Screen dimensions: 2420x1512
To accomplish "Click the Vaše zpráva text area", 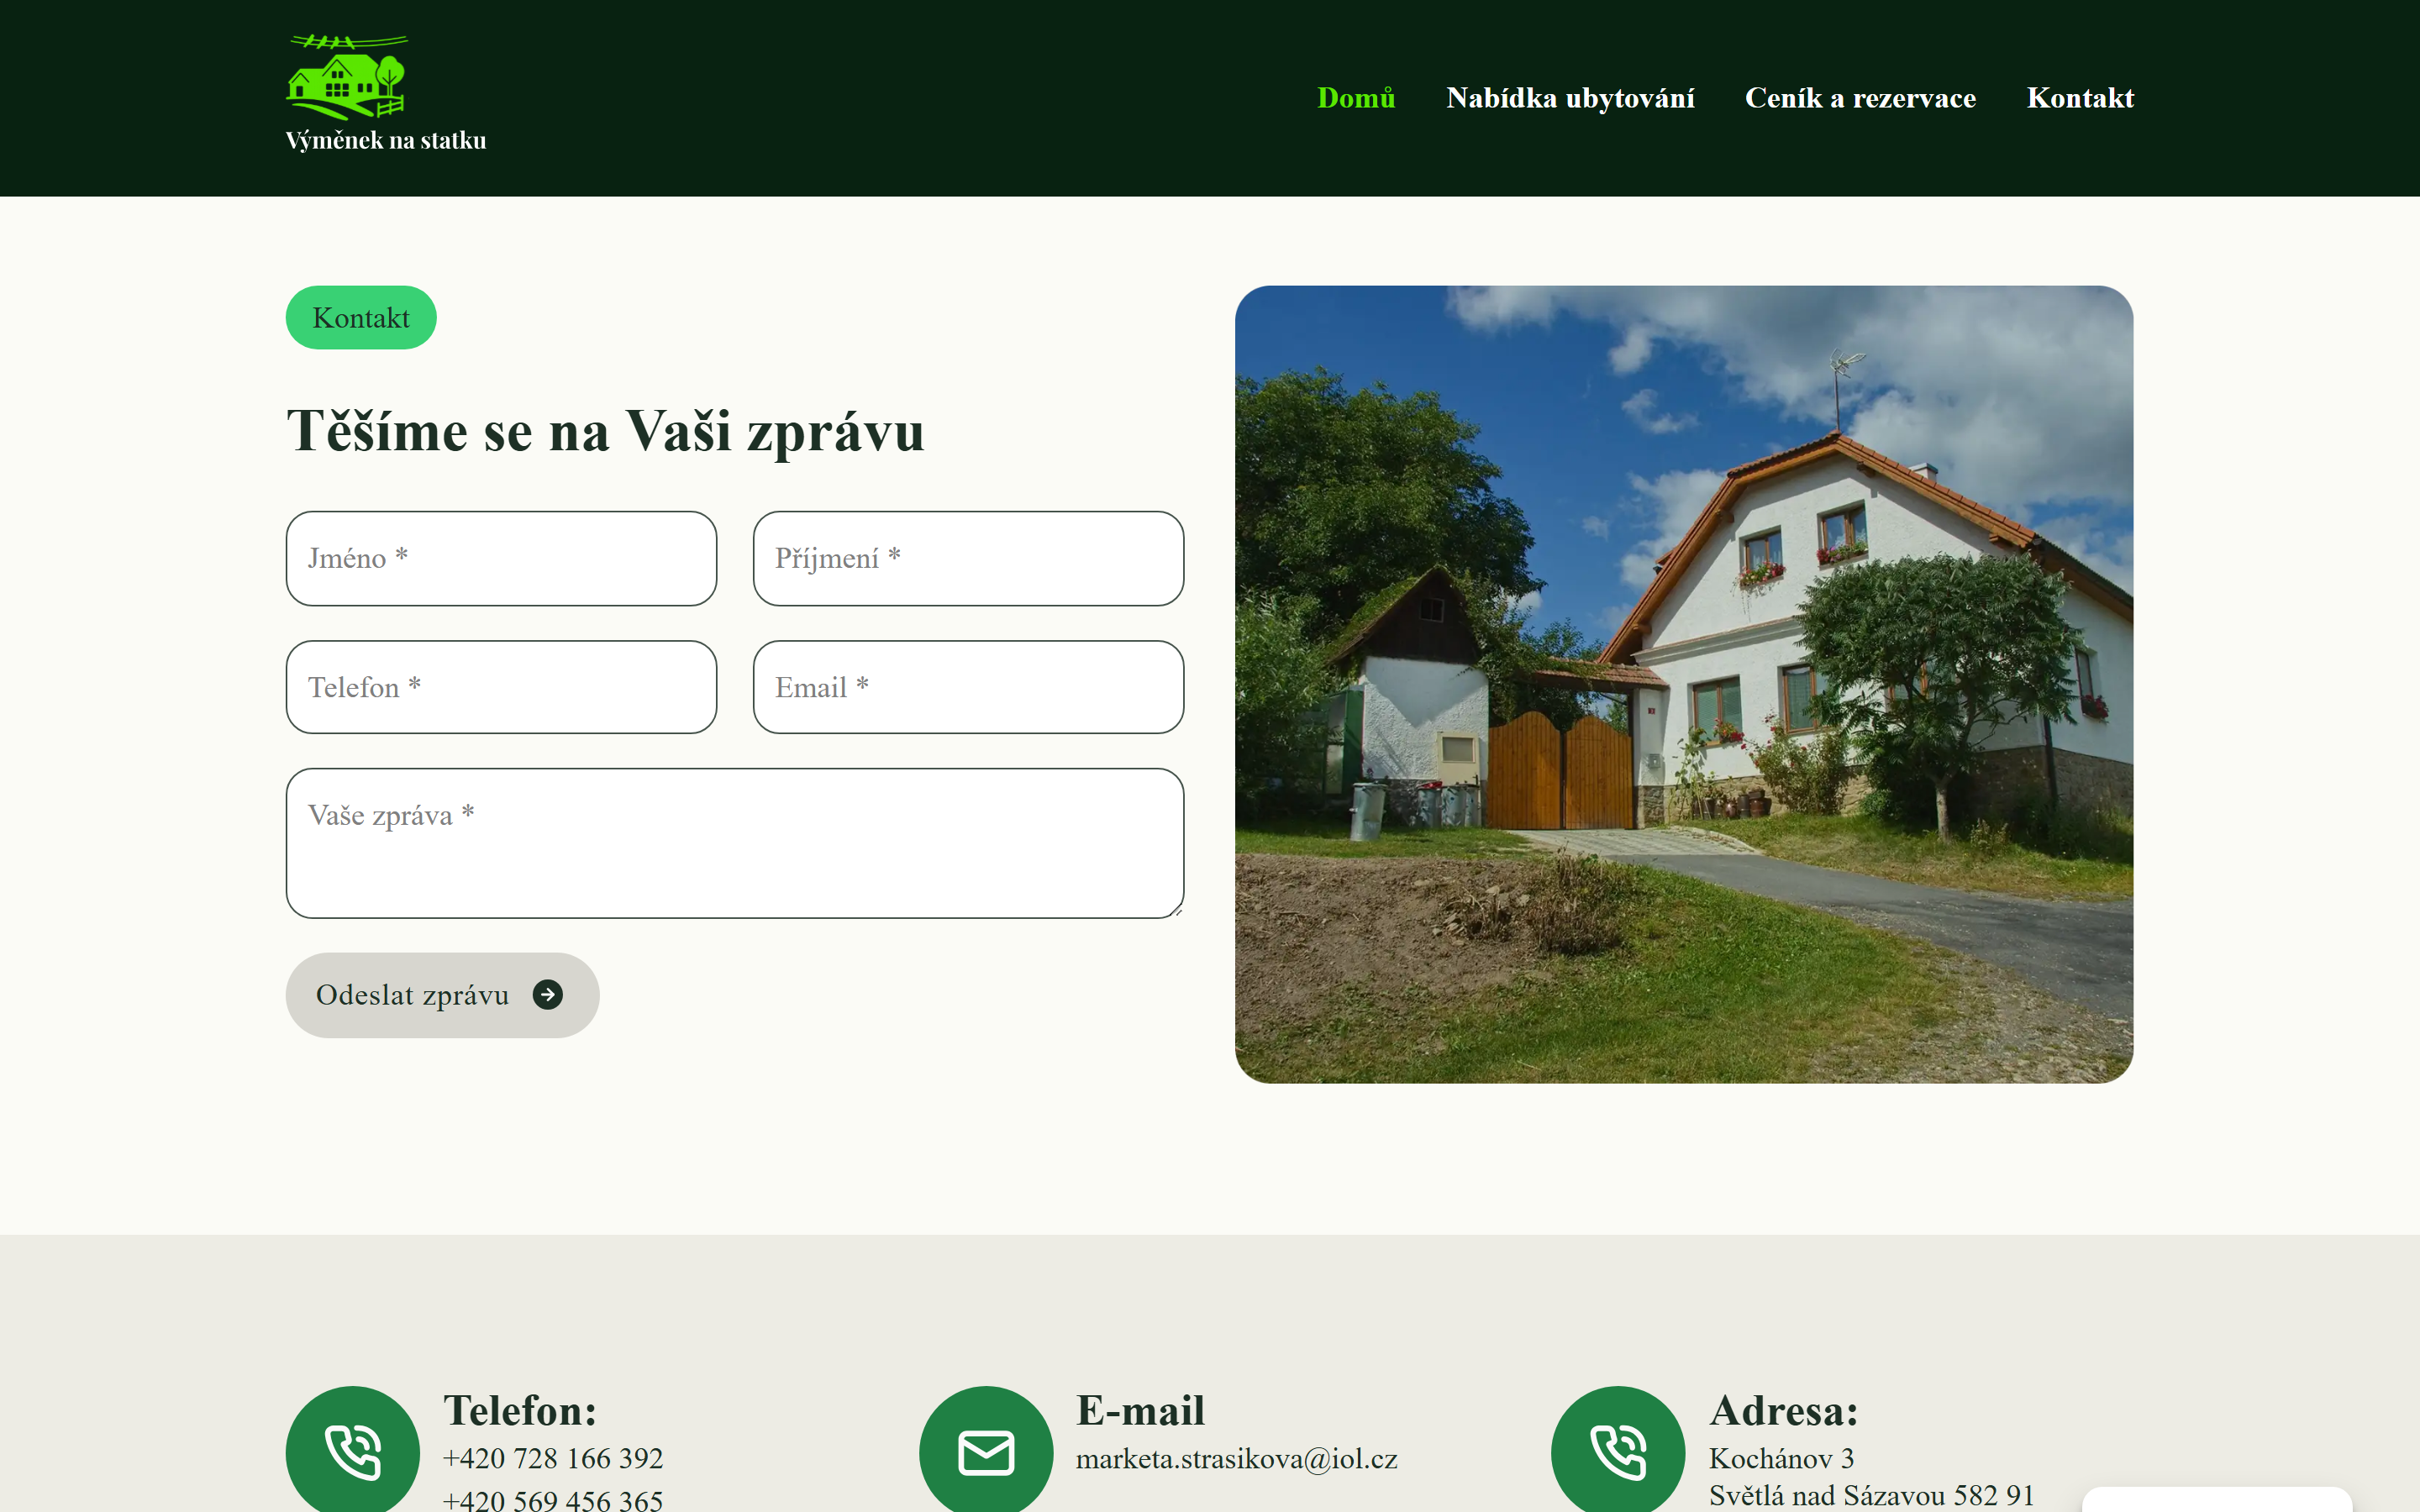I will pos(735,843).
